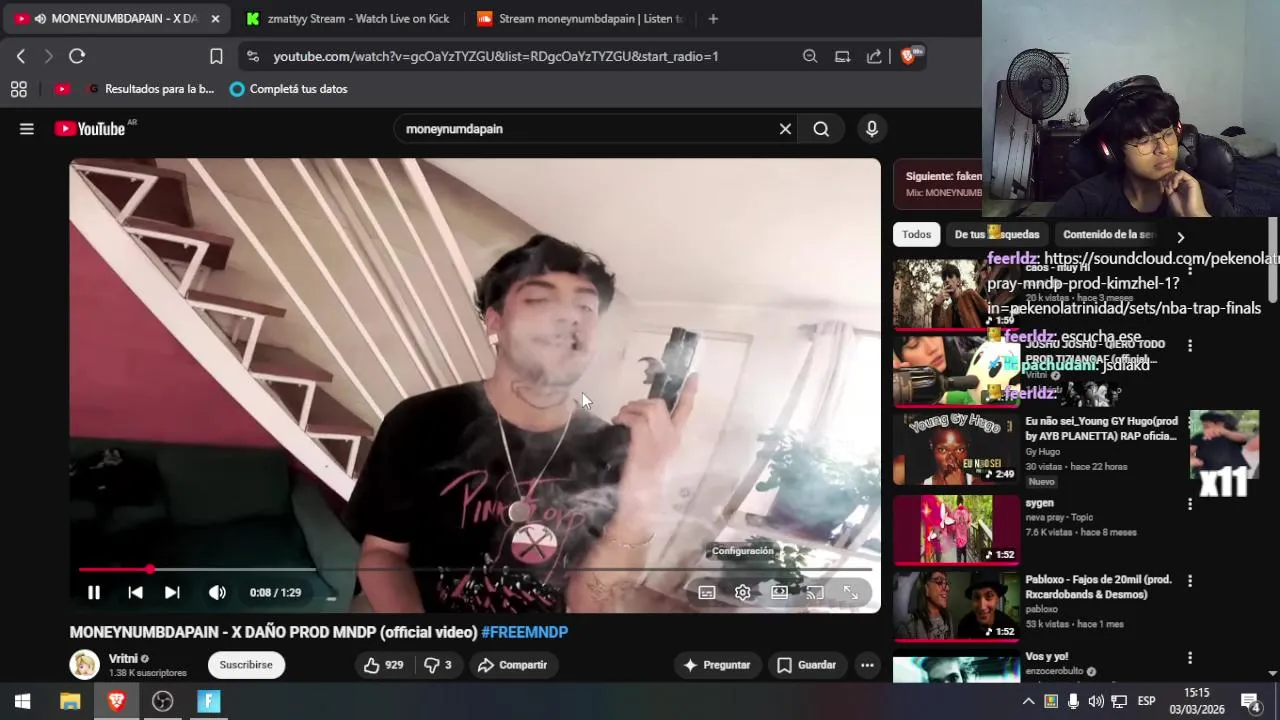View site information icon in address bar
The width and height of the screenshot is (1280, 720).
[x=253, y=57]
